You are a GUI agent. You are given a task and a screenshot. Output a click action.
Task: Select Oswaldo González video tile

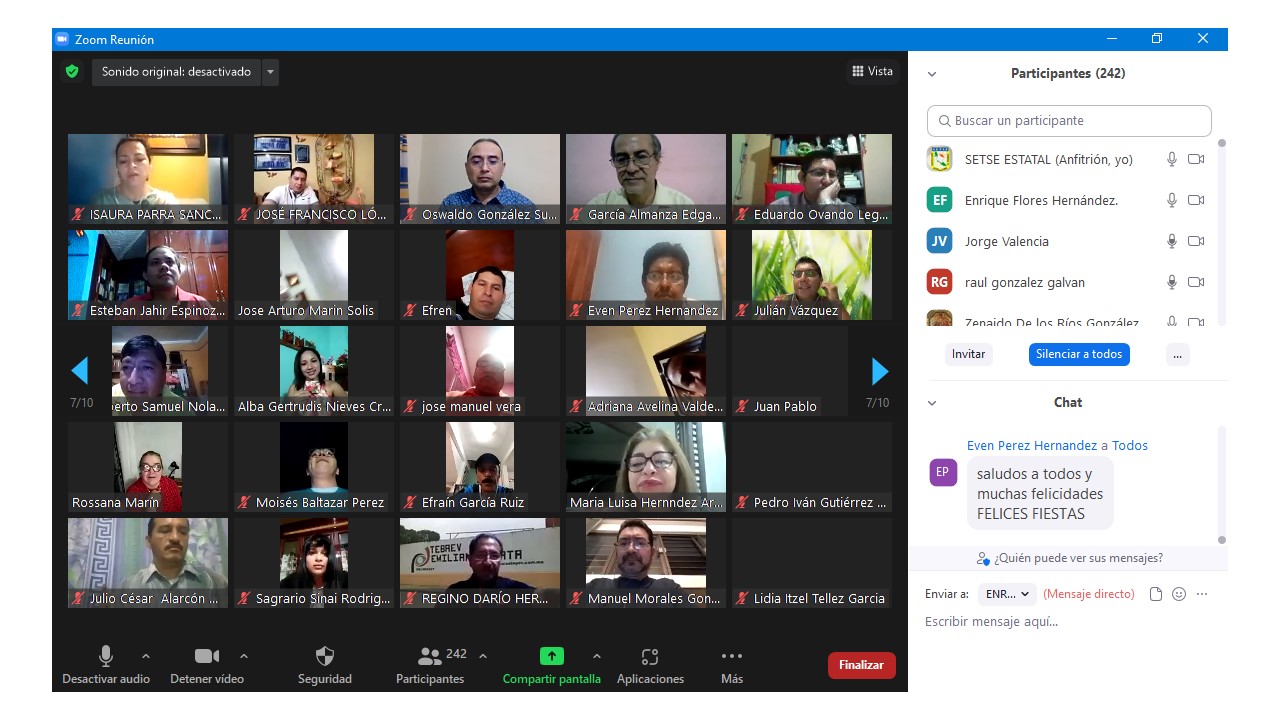(480, 179)
